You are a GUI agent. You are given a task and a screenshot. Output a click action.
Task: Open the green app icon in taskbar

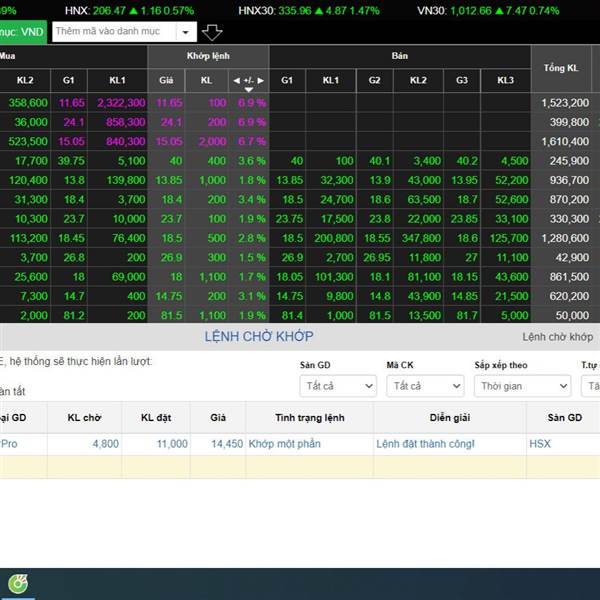click(x=17, y=583)
